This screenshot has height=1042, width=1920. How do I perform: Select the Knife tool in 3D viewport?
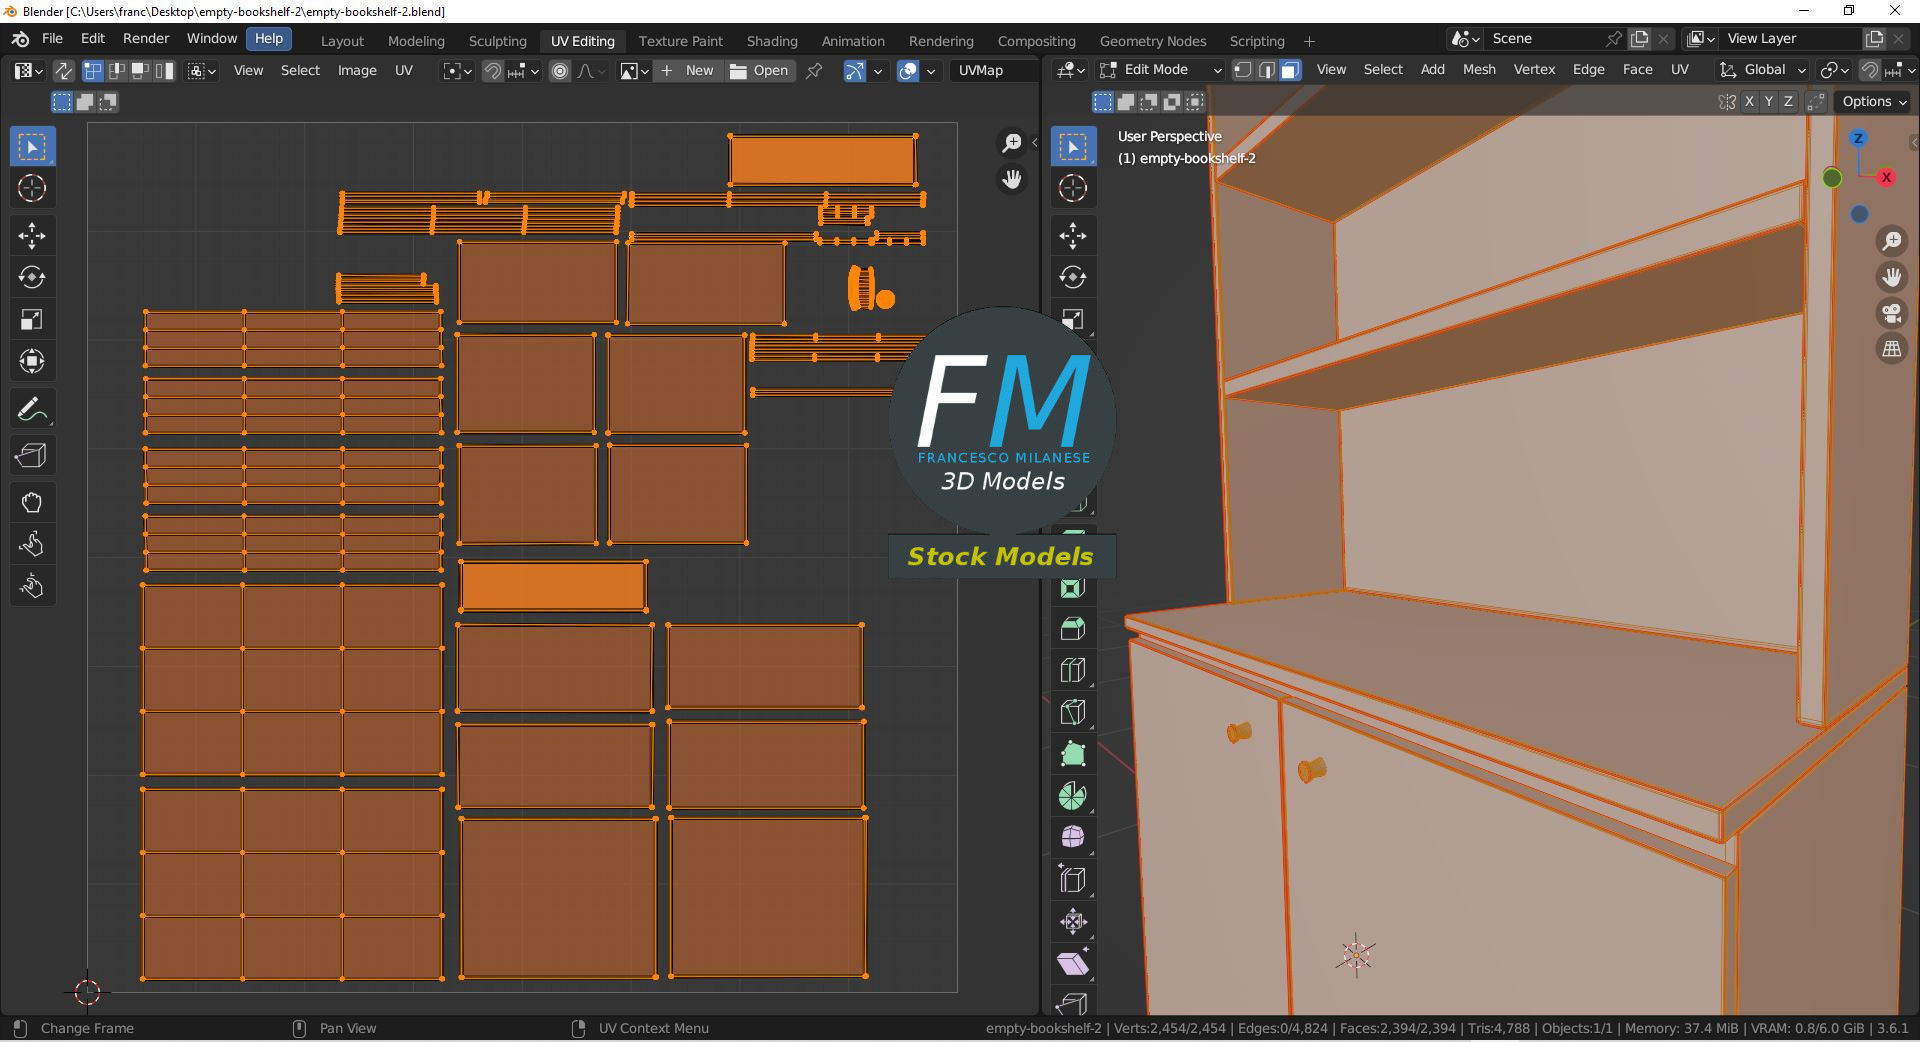point(1073,713)
